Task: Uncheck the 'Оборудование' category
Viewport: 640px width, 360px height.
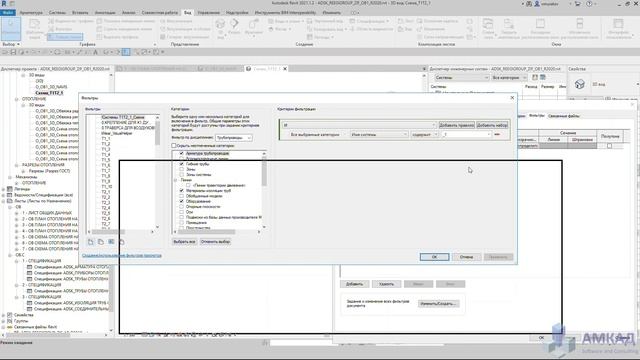Action: [x=182, y=201]
